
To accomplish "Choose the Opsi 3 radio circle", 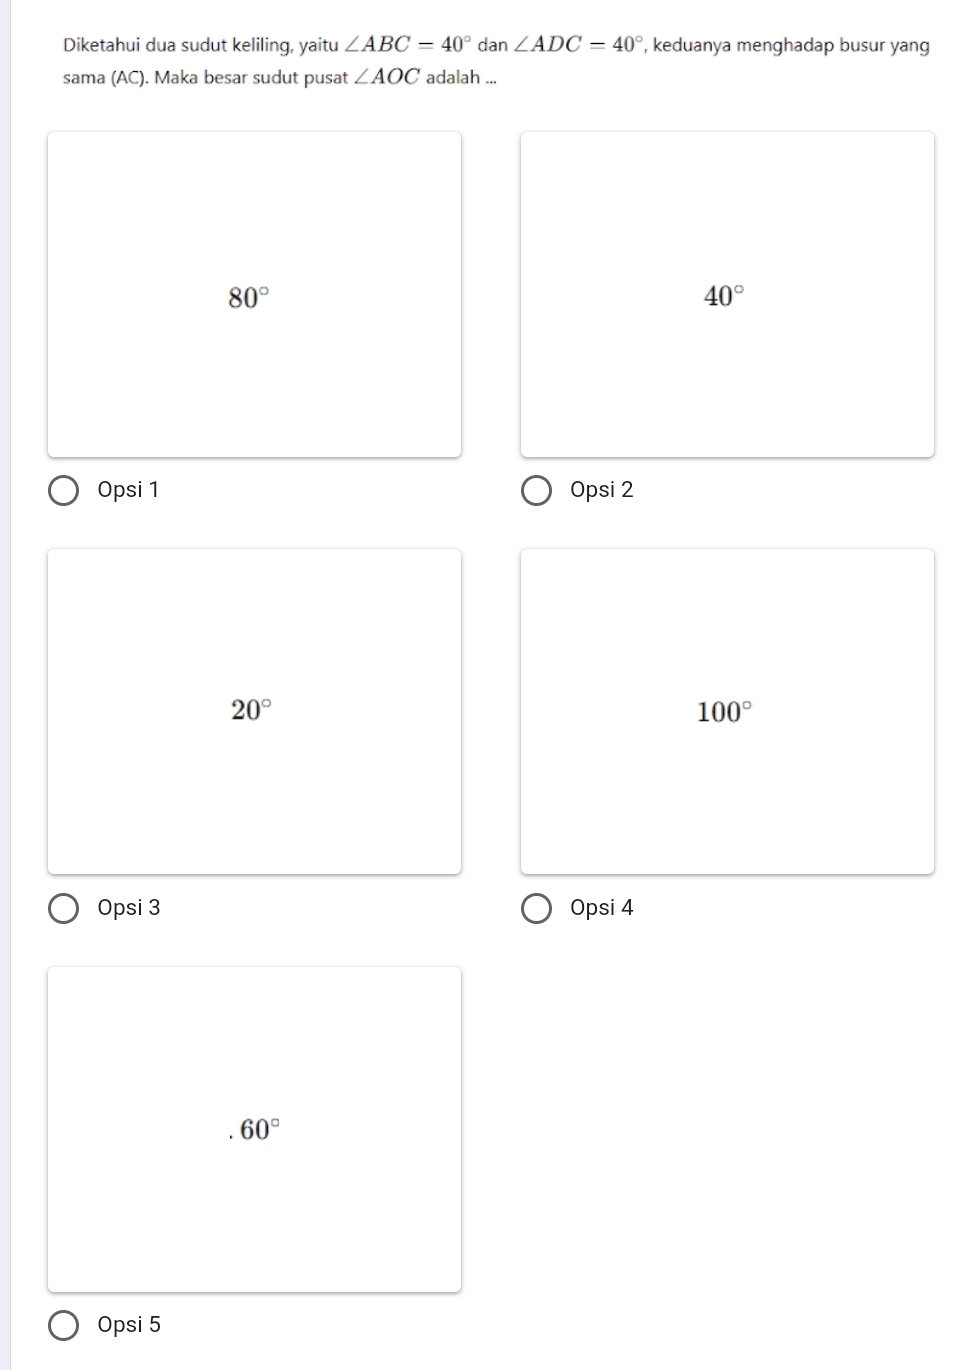I will [64, 909].
